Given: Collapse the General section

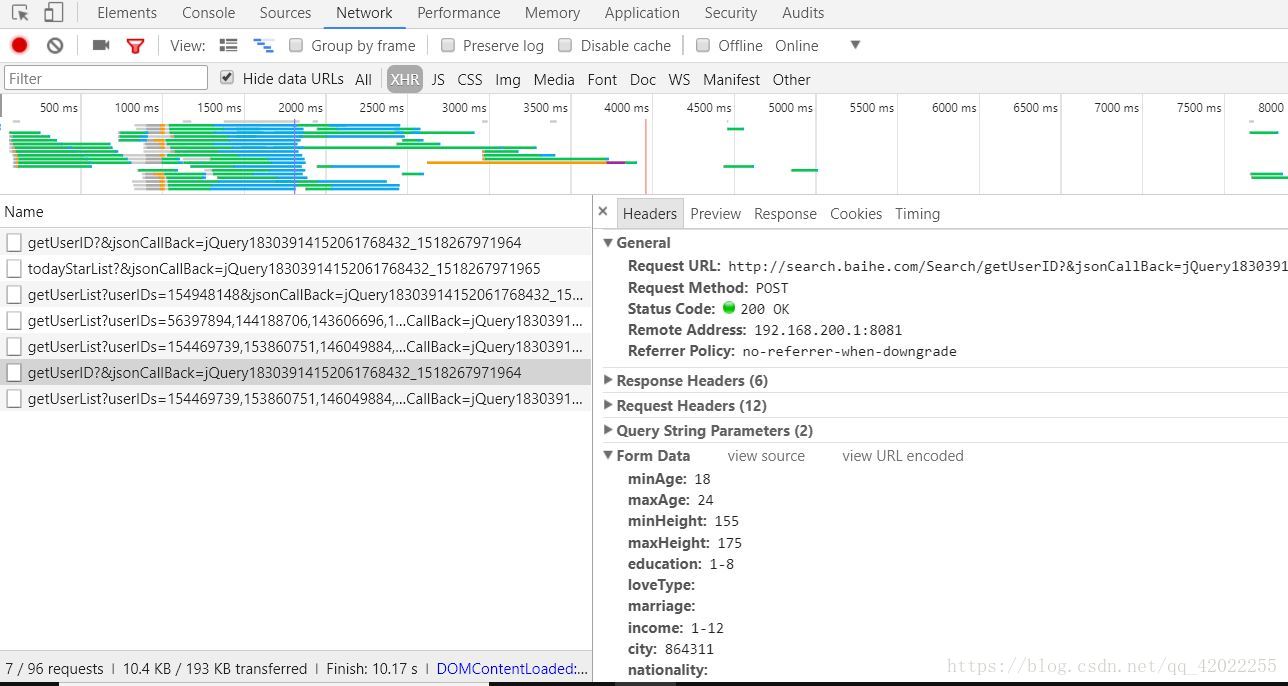Looking at the screenshot, I should pos(608,243).
